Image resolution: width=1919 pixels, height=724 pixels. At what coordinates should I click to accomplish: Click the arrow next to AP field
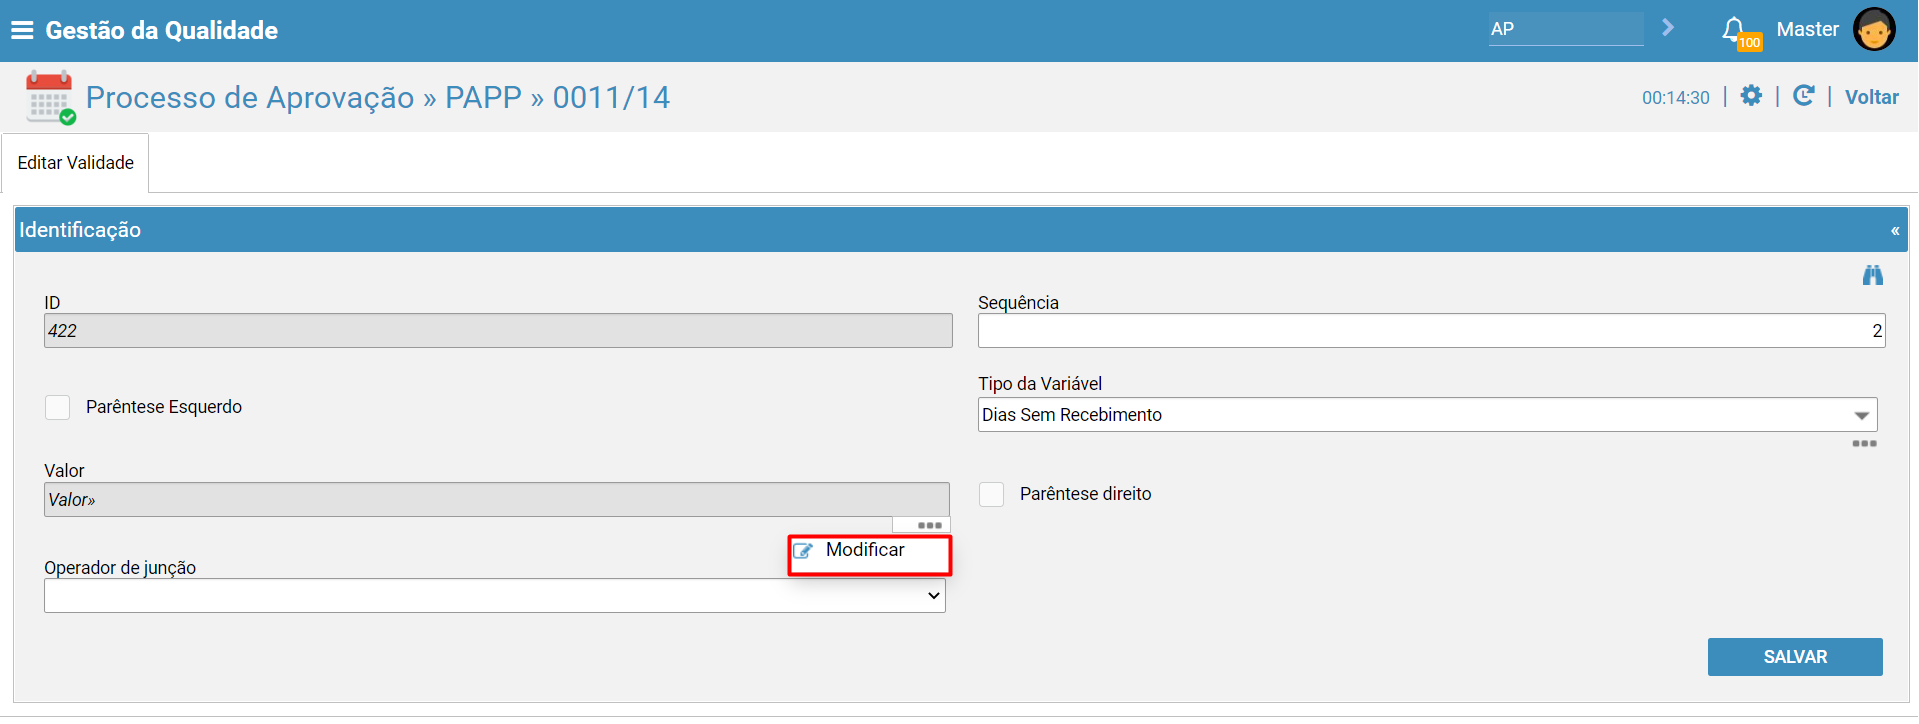[1667, 28]
